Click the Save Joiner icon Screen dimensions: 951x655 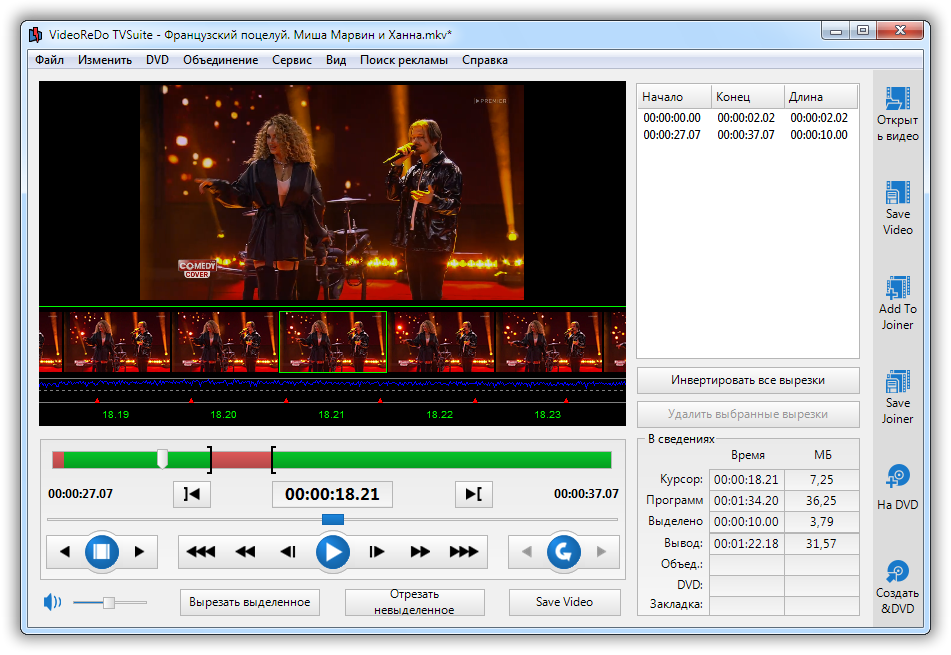pos(897,382)
